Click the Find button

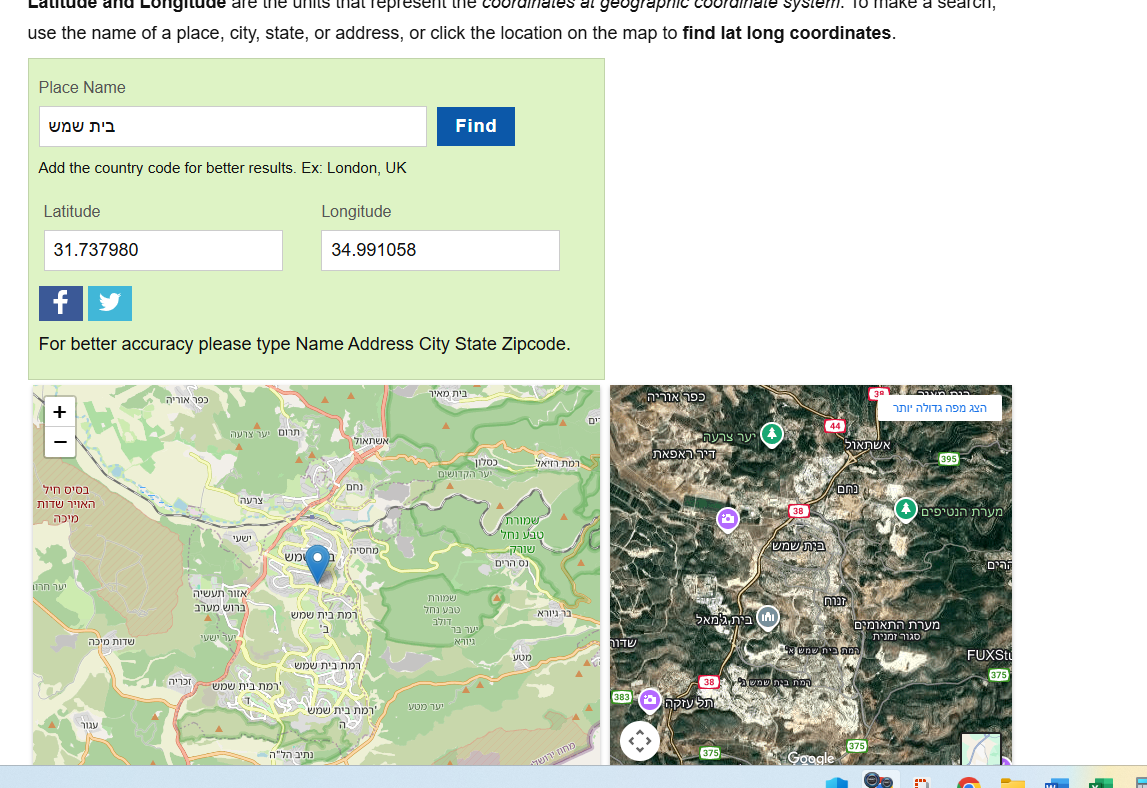[475, 126]
